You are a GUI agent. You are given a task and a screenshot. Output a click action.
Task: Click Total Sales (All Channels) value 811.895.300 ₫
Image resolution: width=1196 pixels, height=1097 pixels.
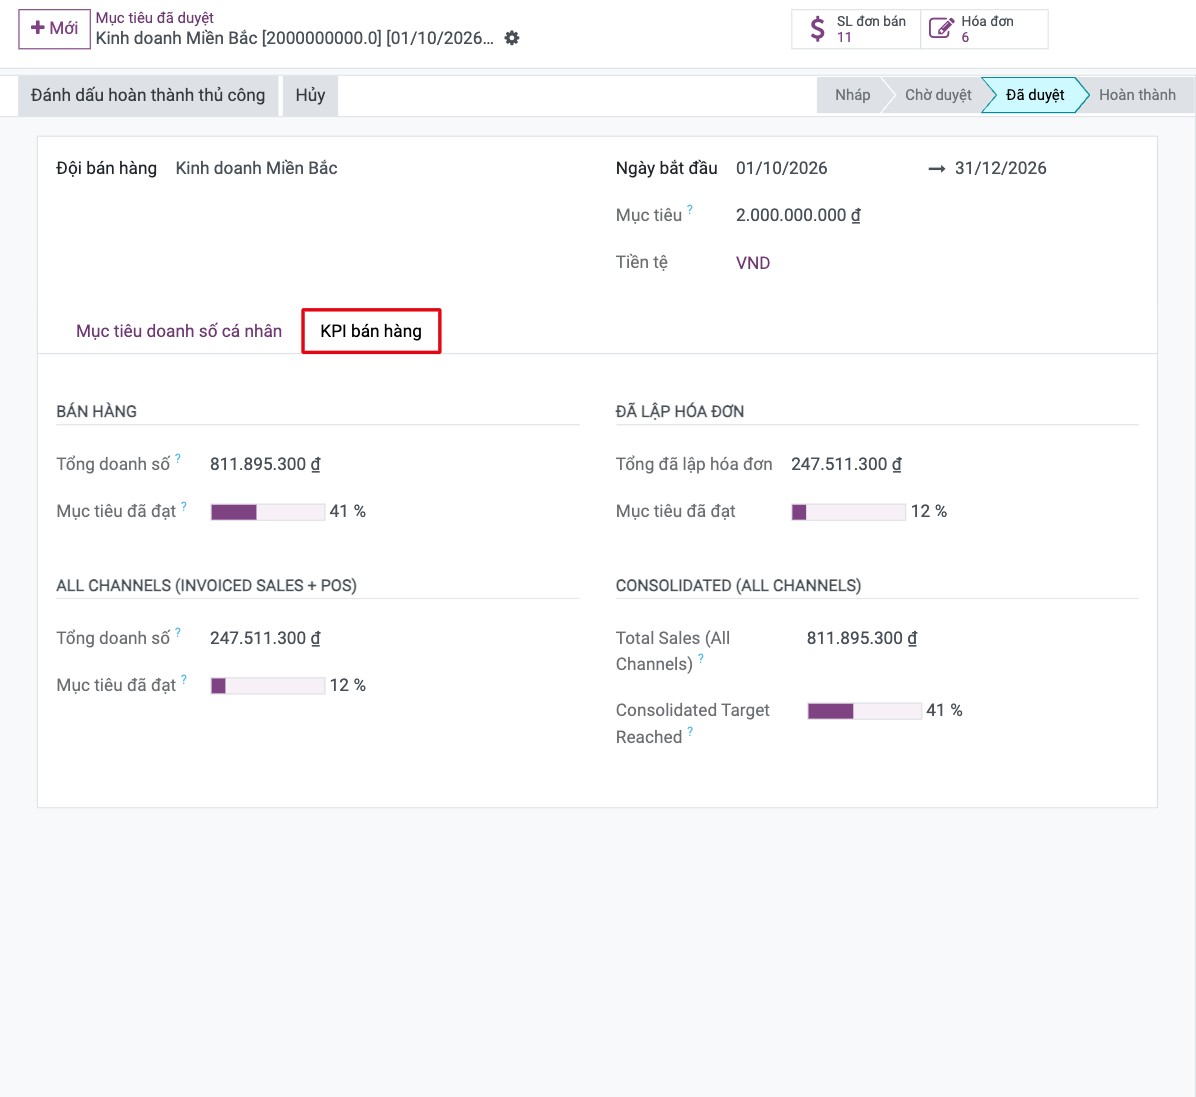[862, 639]
